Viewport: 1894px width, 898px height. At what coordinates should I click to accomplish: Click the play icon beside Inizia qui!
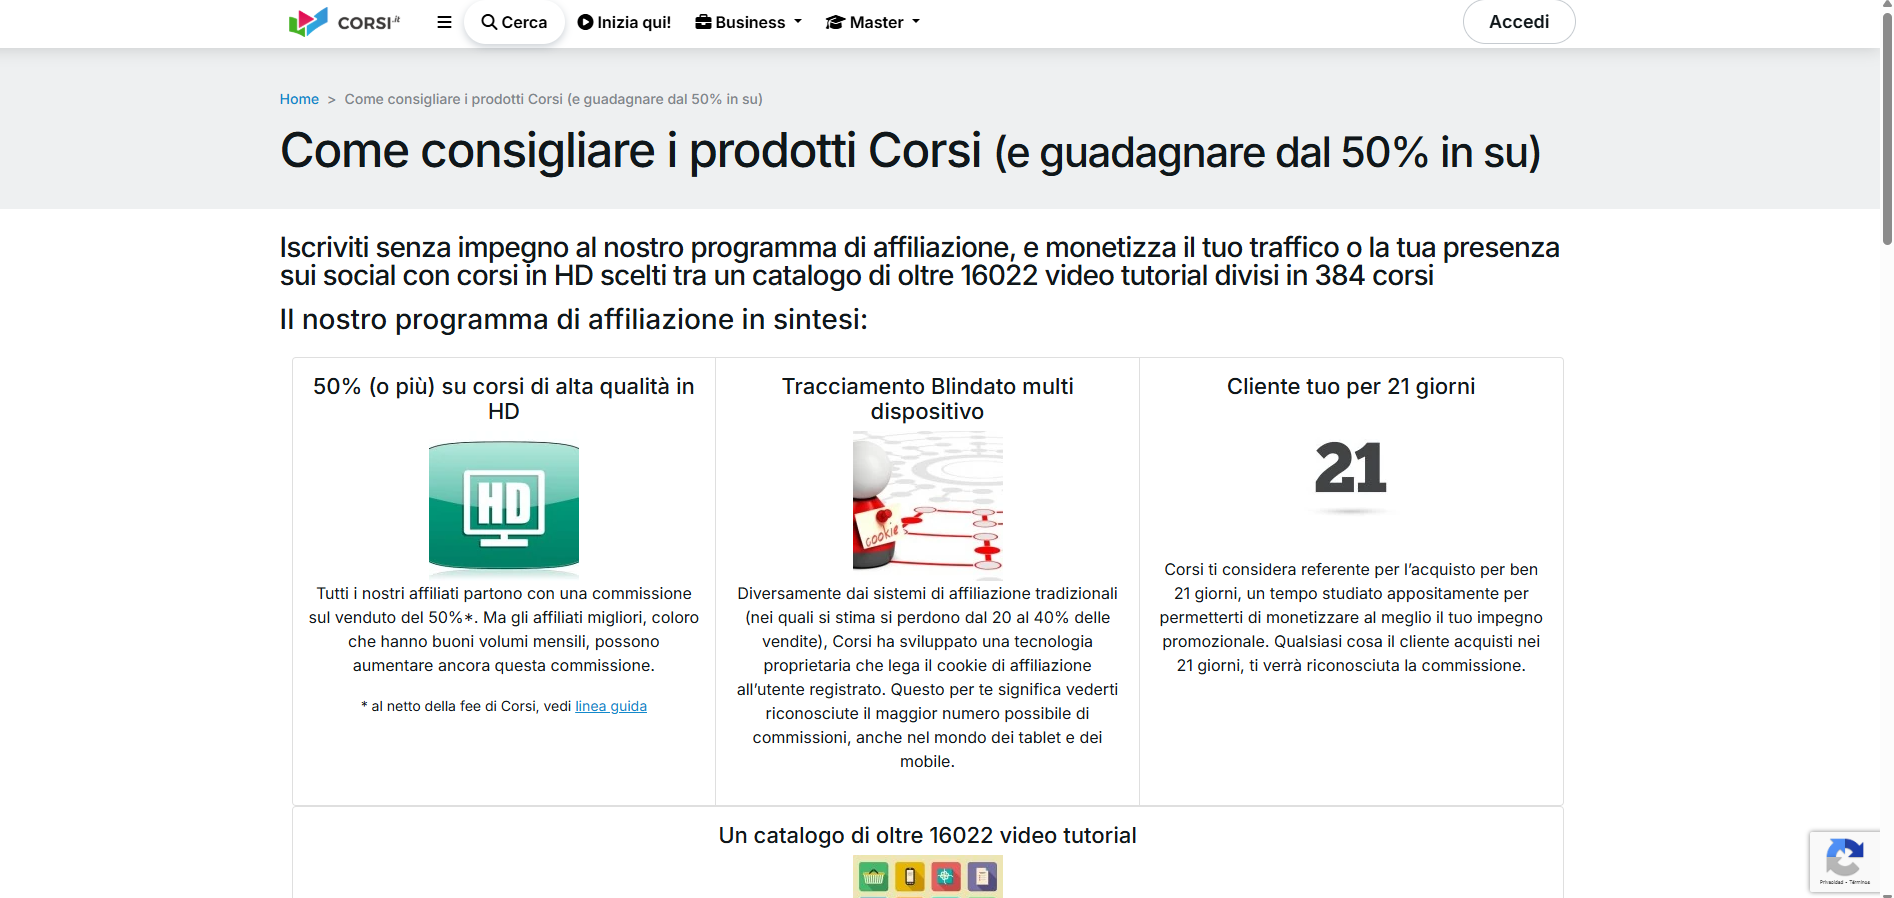tap(585, 22)
